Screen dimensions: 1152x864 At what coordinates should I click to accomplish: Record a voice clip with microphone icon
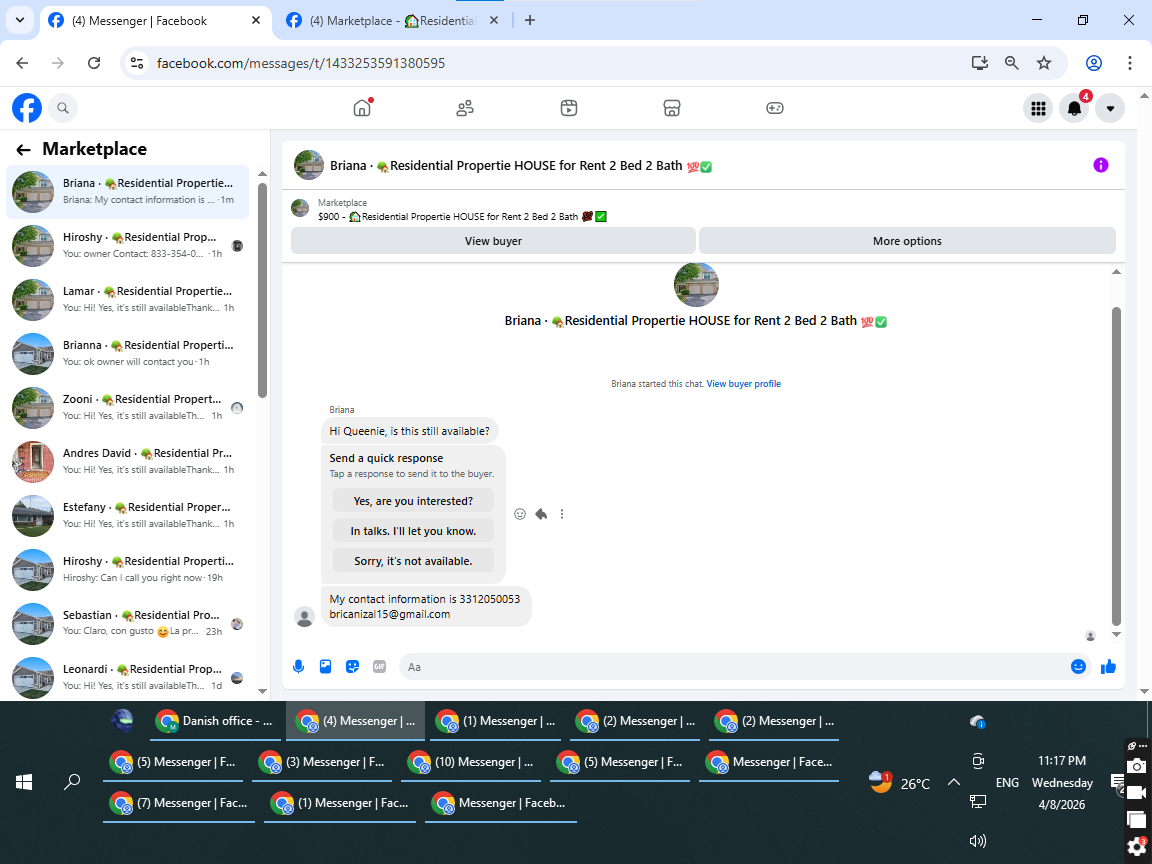click(298, 666)
